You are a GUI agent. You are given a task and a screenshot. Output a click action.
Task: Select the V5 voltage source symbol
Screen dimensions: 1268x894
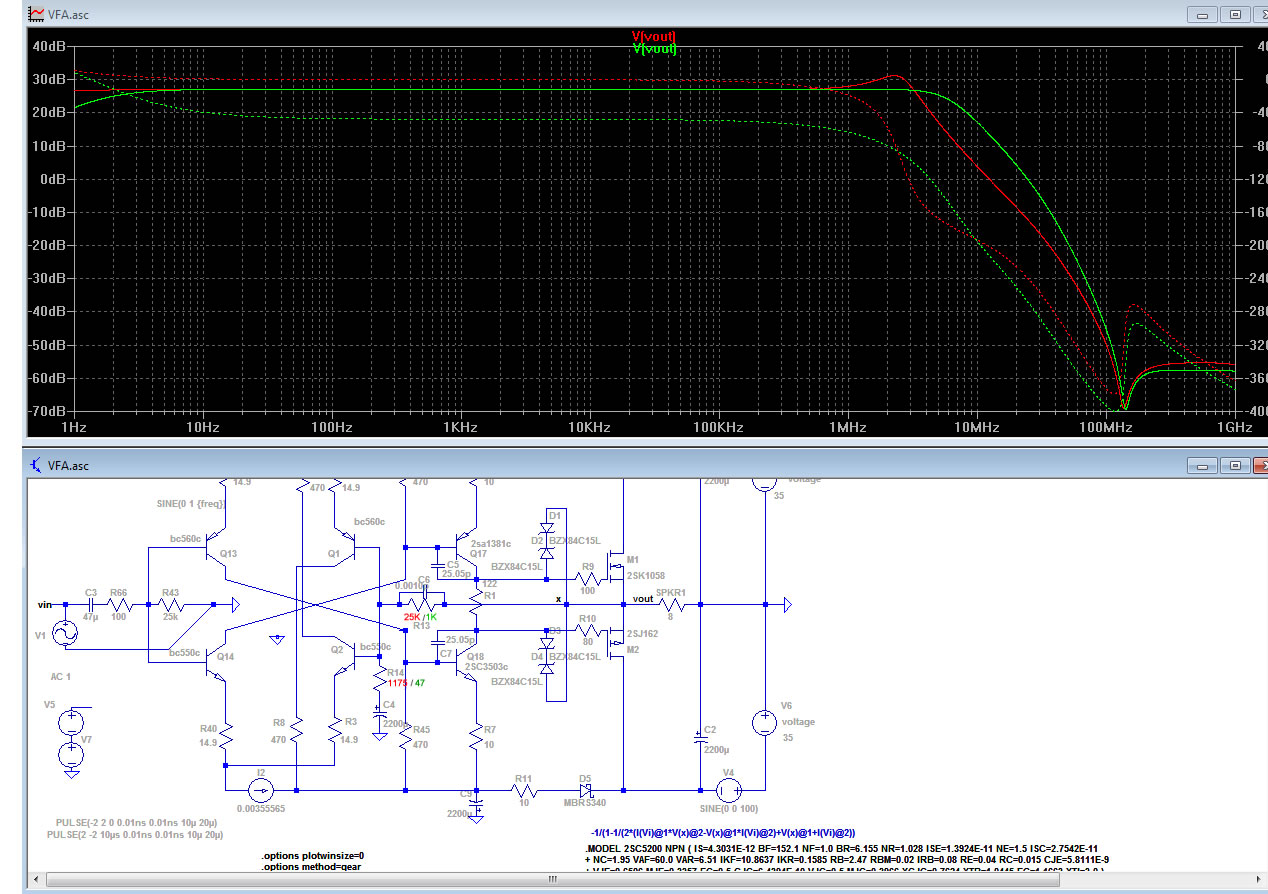[71, 722]
